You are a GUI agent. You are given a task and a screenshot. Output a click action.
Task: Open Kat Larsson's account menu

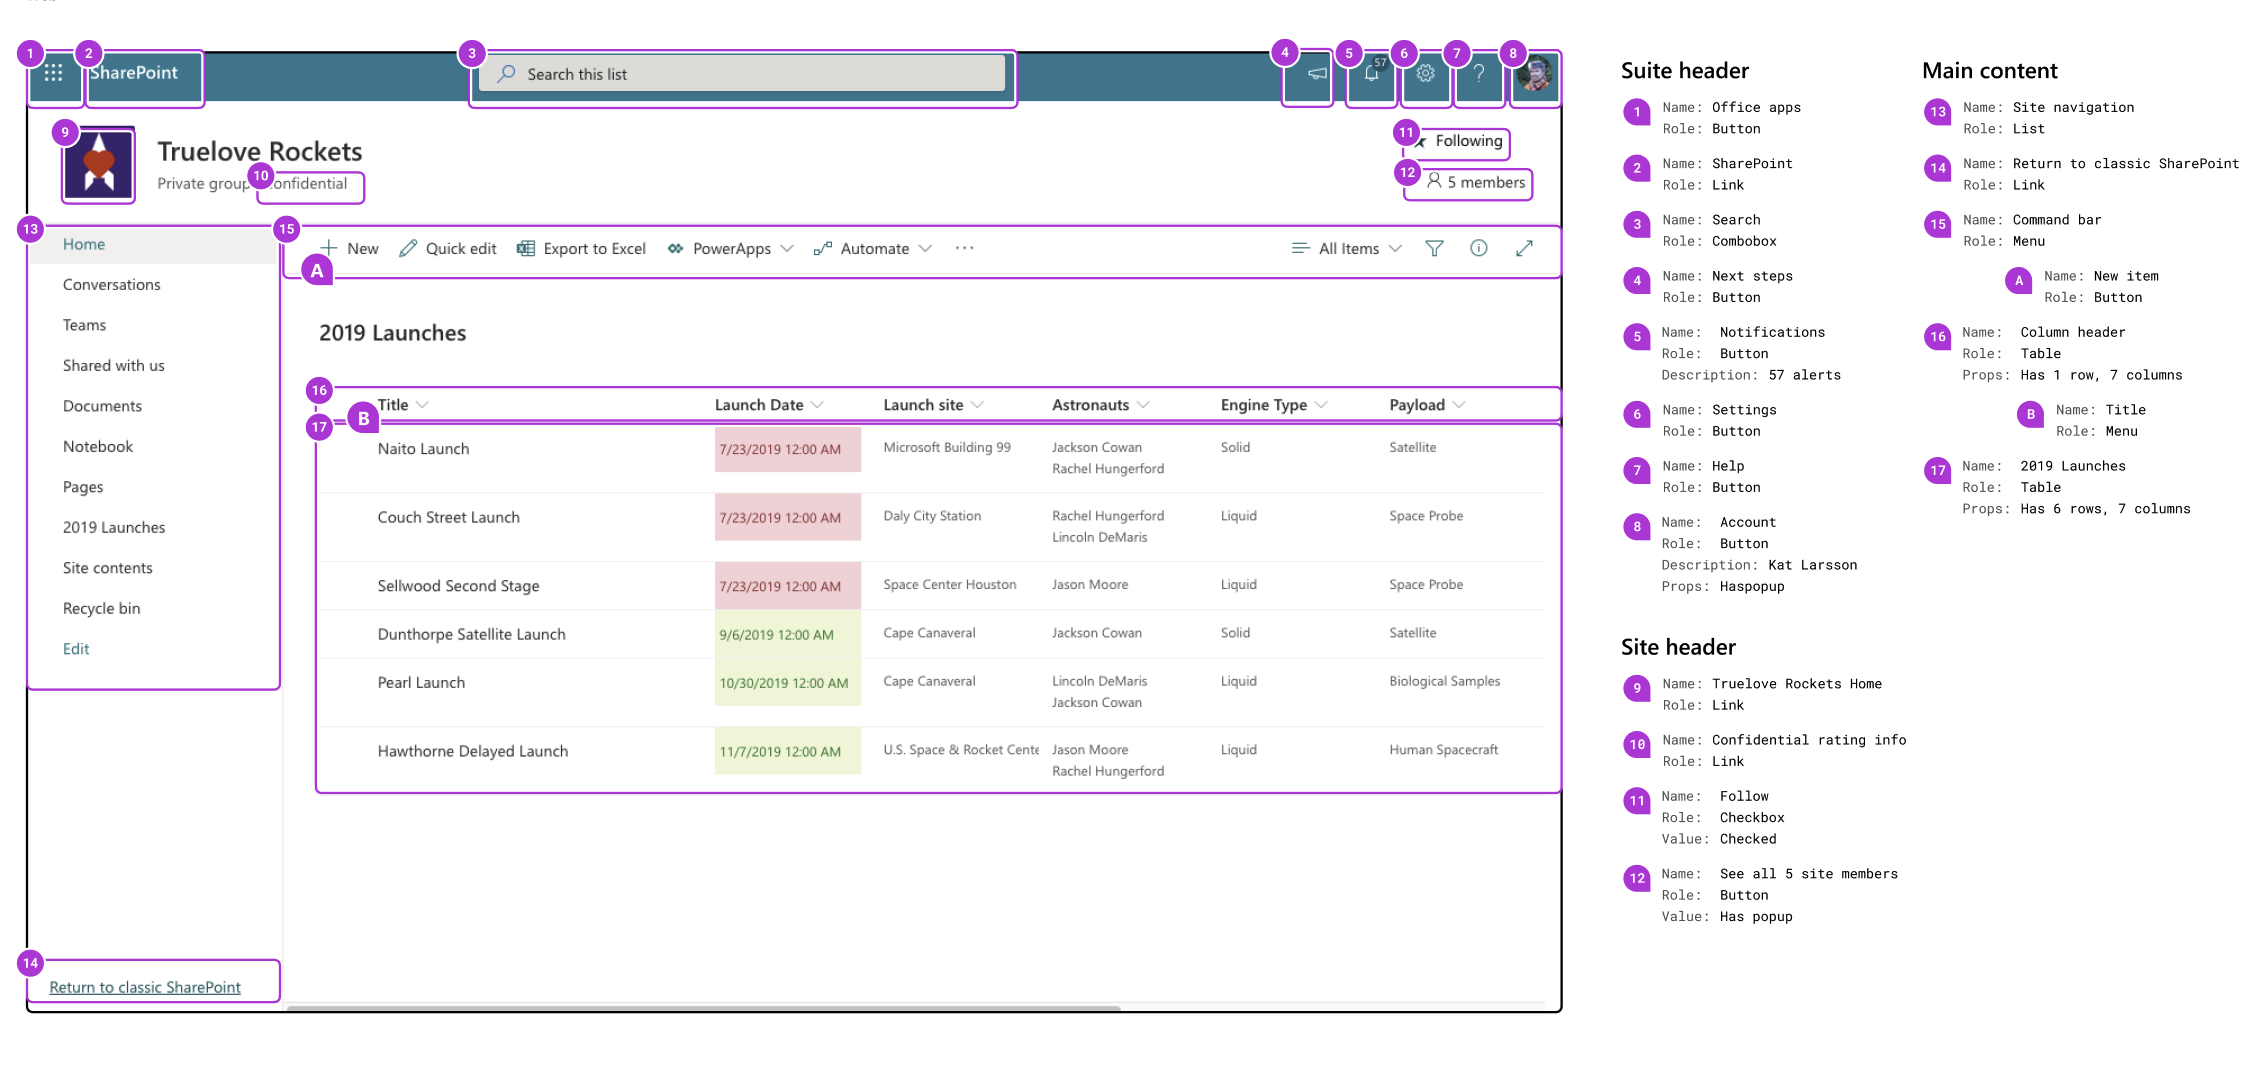(x=1533, y=77)
